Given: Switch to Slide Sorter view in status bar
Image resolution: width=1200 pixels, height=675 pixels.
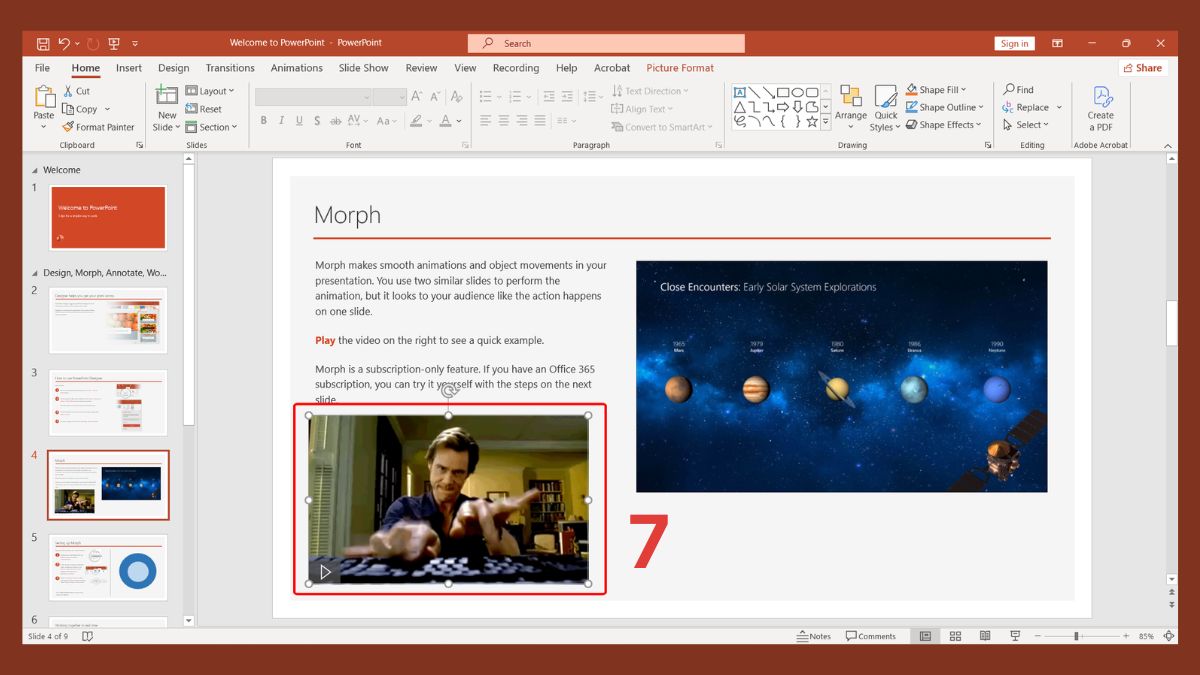Looking at the screenshot, I should [x=955, y=636].
